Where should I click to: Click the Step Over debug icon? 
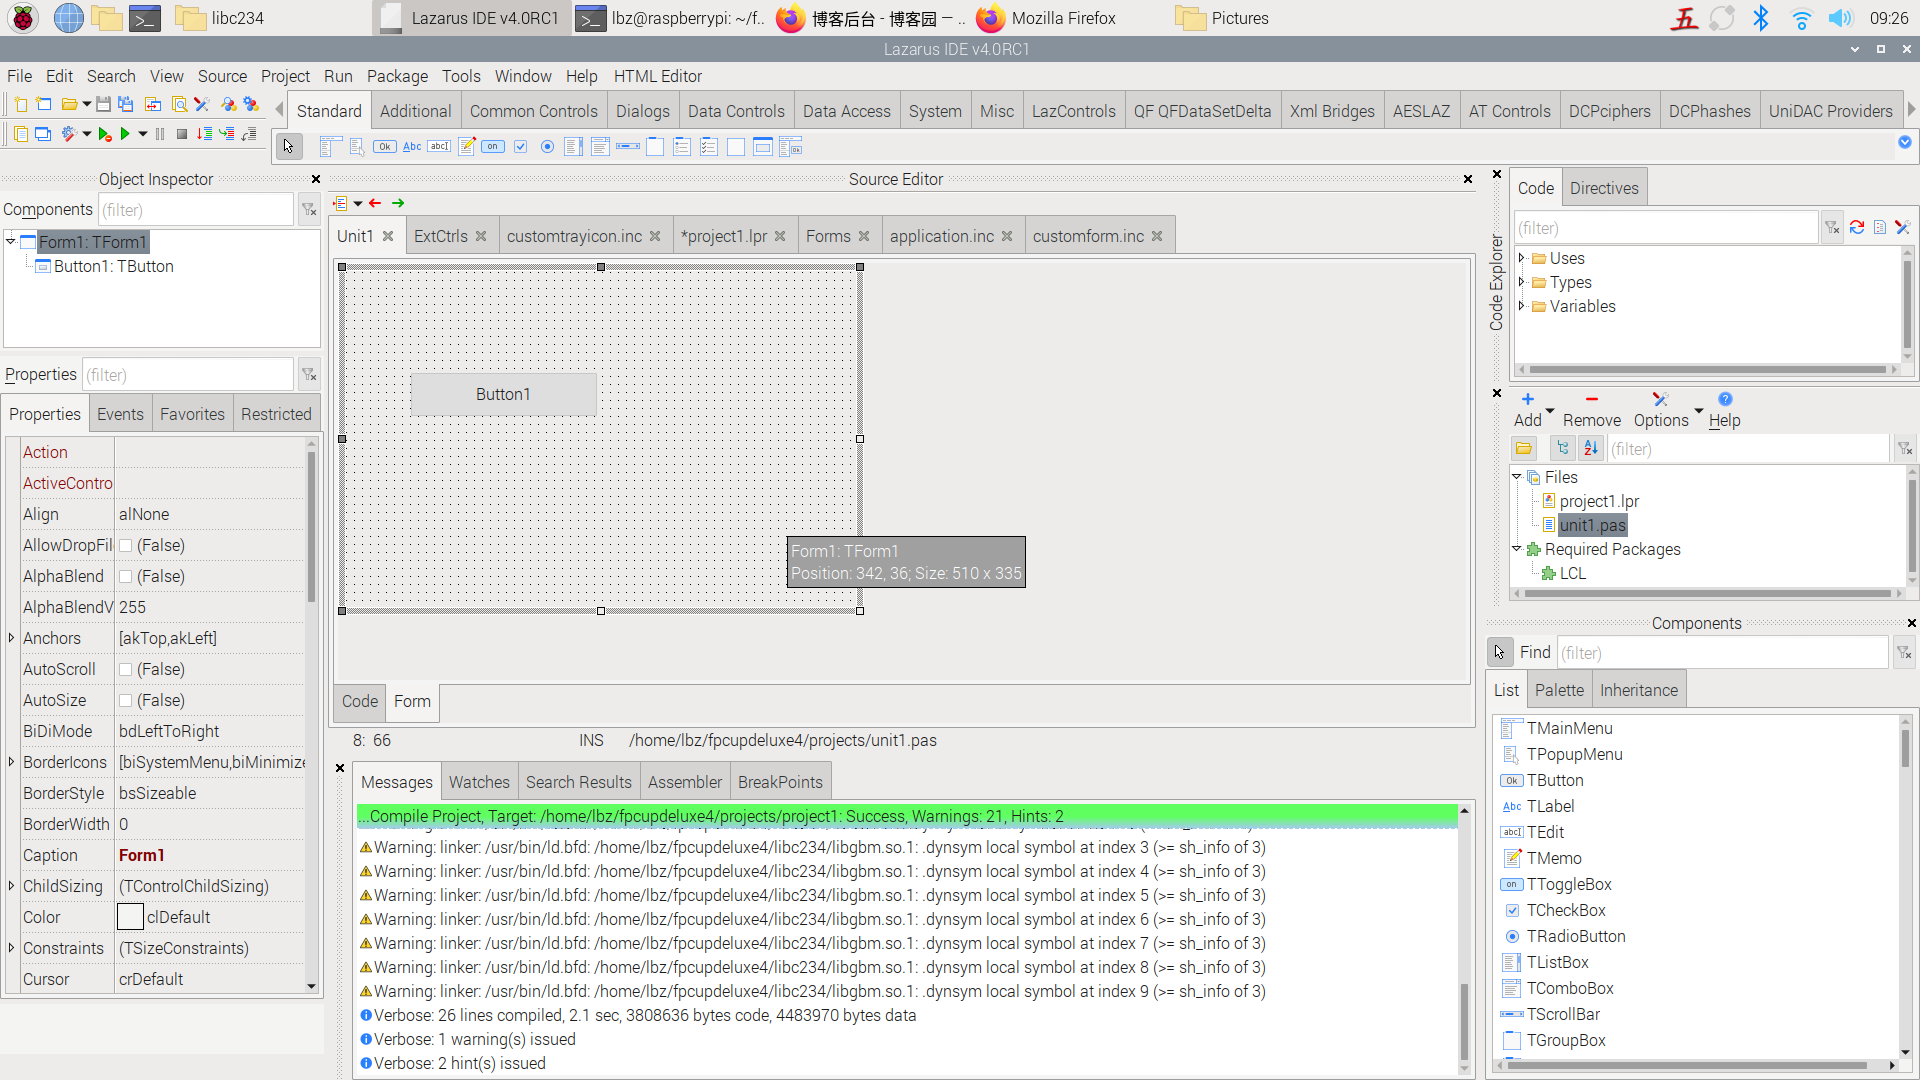point(227,134)
